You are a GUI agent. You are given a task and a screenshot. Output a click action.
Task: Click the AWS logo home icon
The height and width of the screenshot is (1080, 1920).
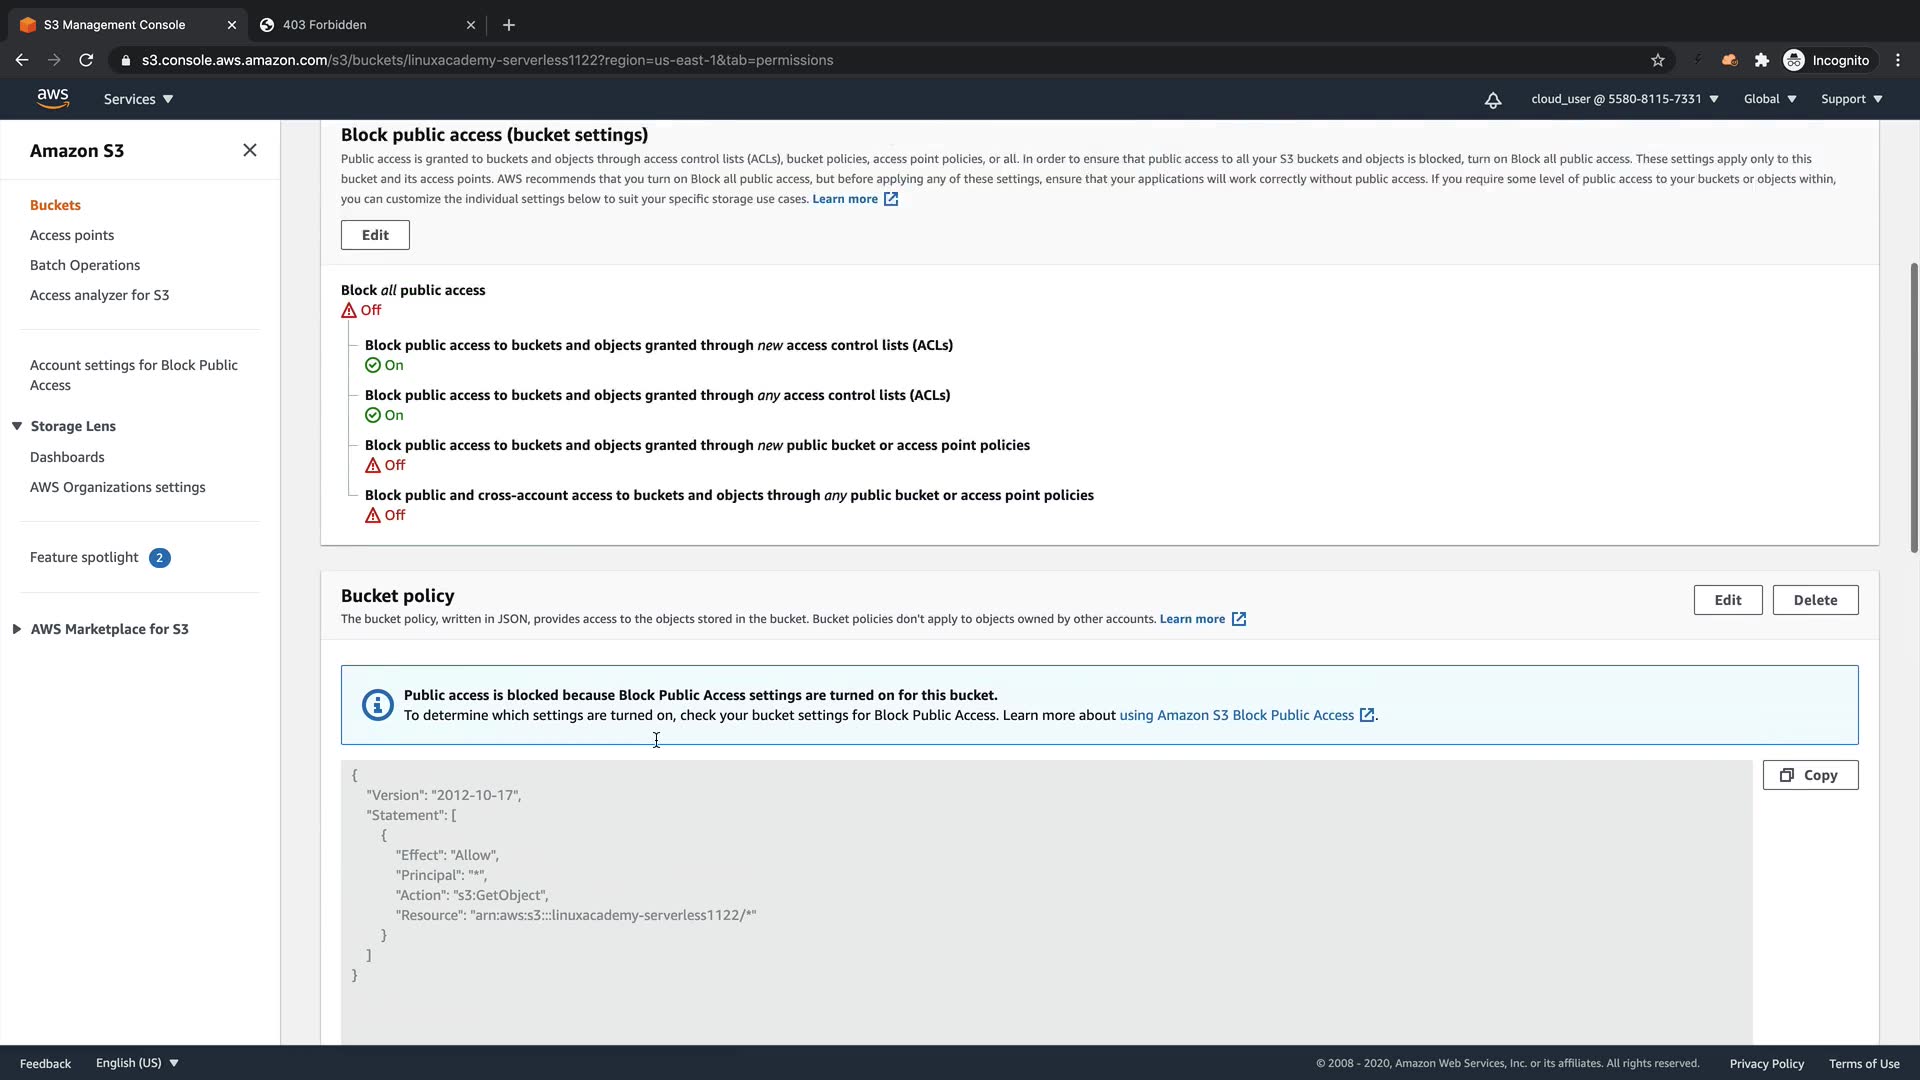pyautogui.click(x=52, y=98)
